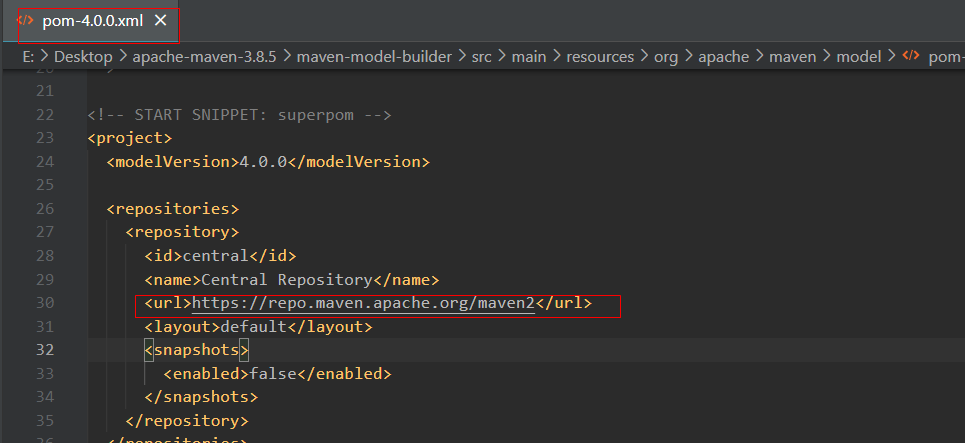
Task: Click the XML file icon on the pom-4.0.0.xml tab
Action: pos(26,20)
